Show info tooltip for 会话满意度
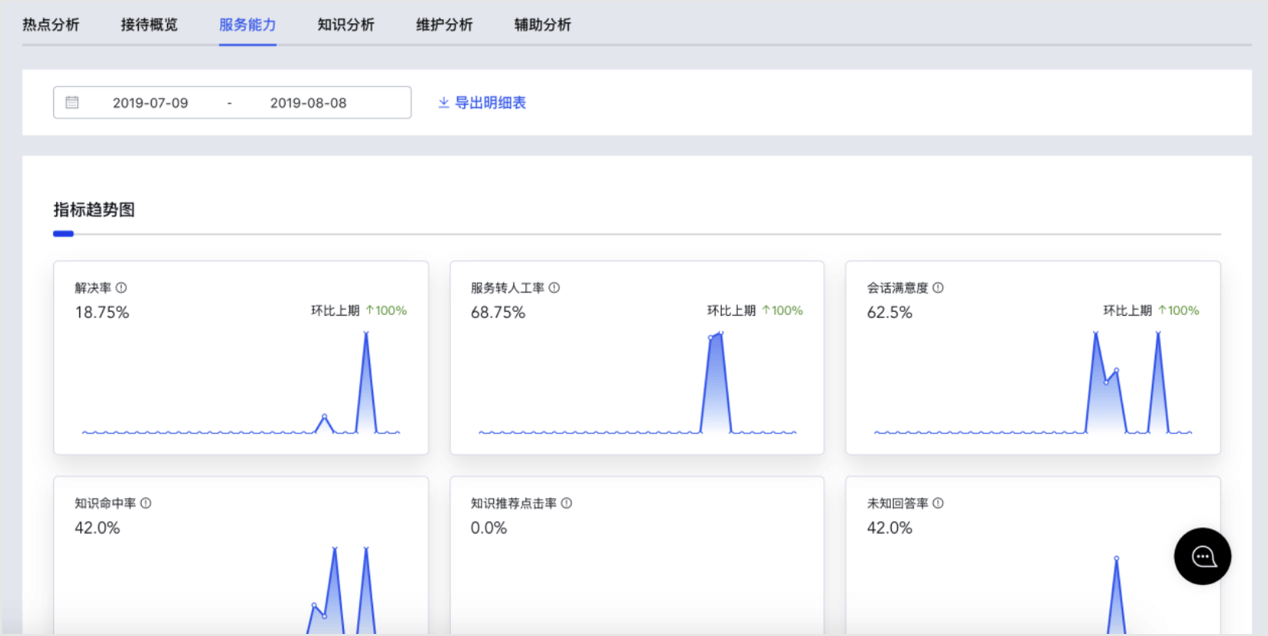 938,288
